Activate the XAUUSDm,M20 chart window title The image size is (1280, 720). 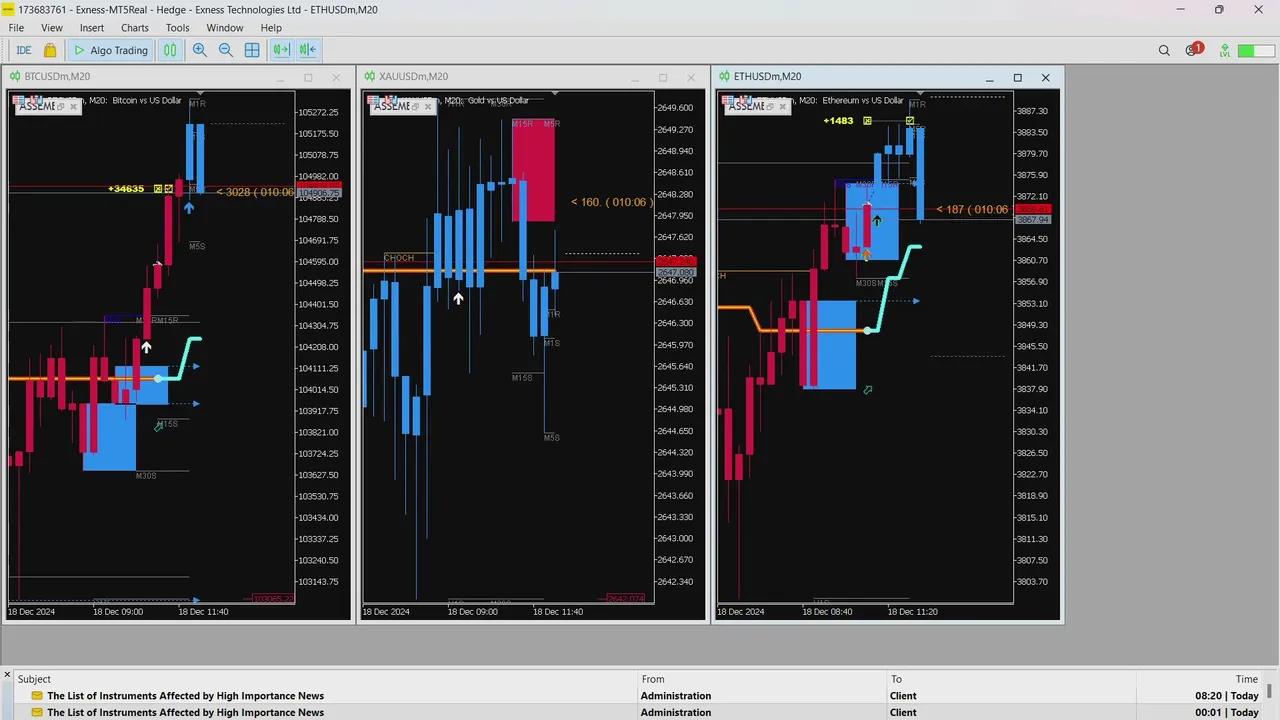(x=414, y=77)
